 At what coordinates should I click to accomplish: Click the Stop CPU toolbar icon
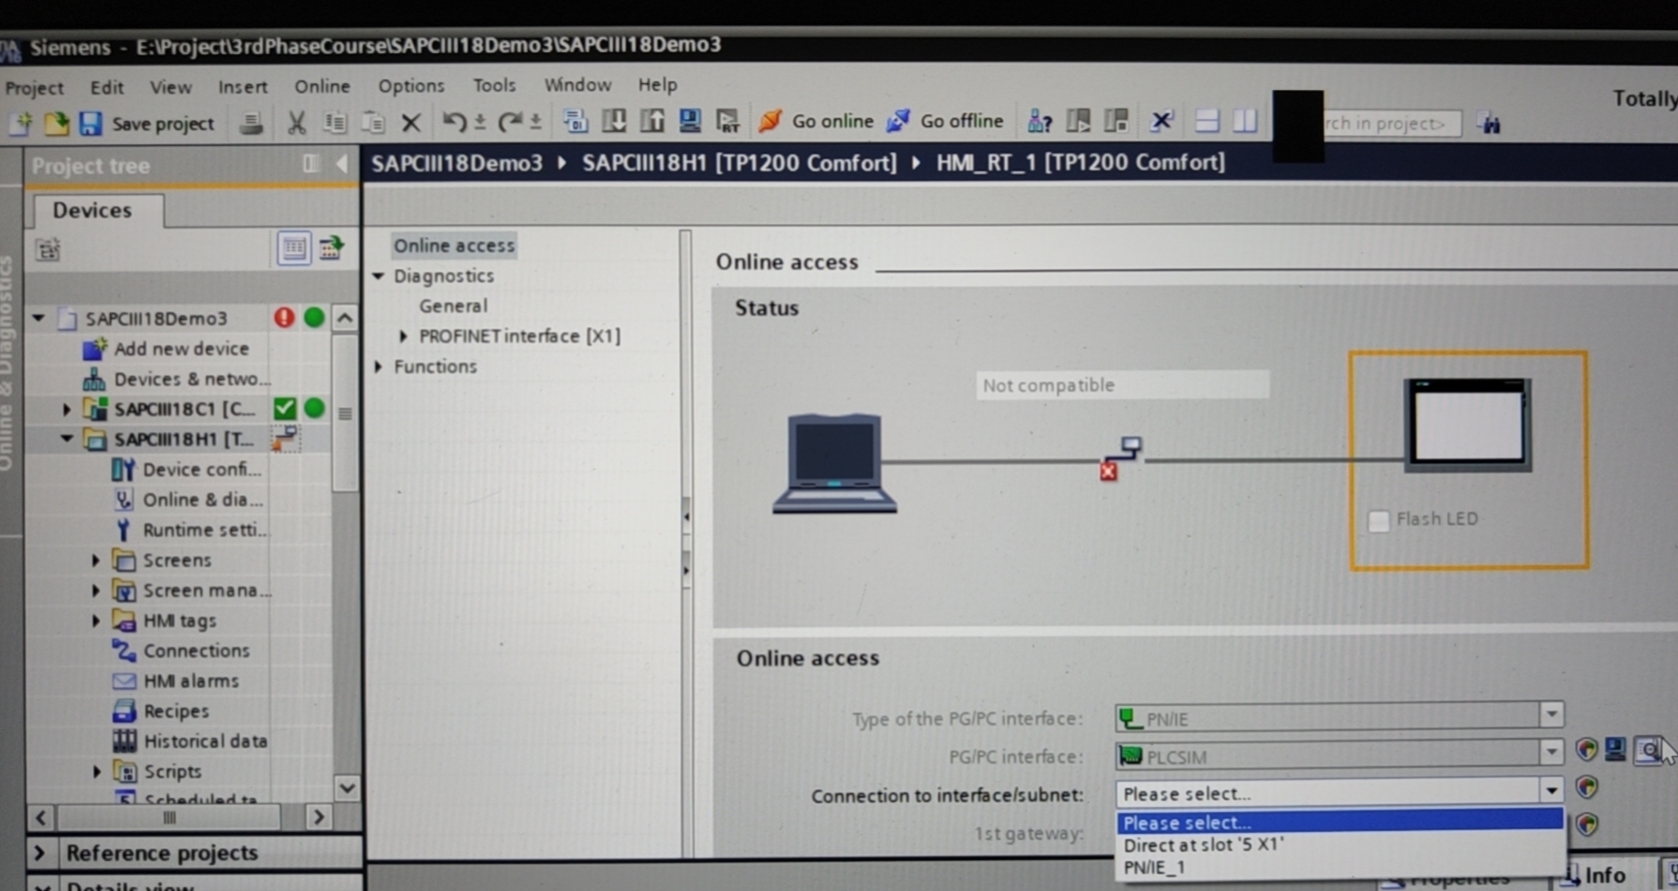tap(1116, 121)
